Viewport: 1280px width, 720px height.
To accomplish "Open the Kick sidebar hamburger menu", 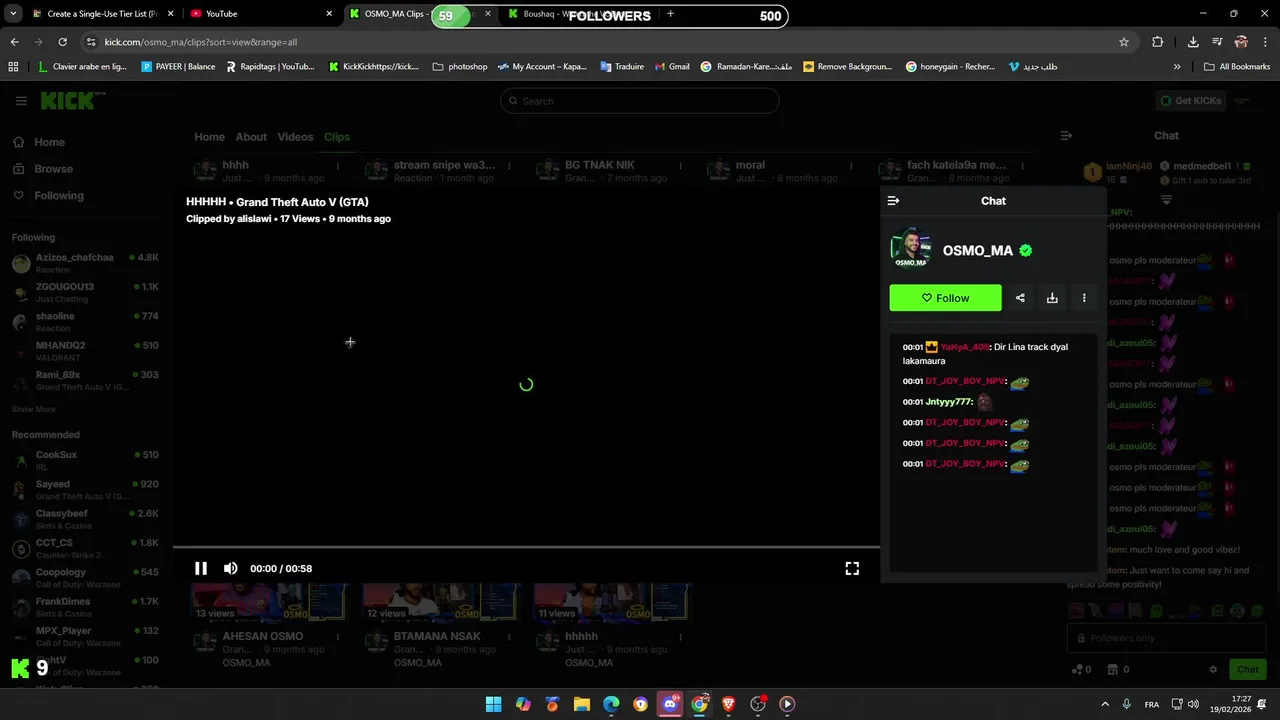I will point(21,101).
